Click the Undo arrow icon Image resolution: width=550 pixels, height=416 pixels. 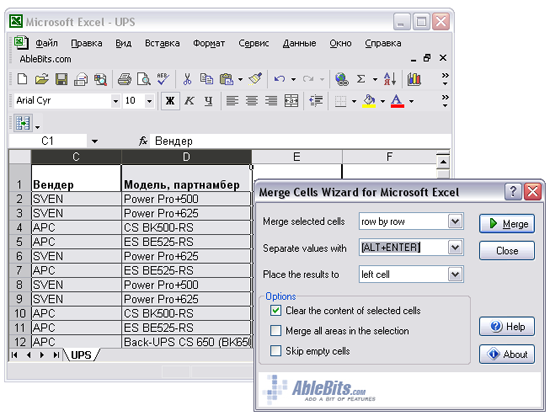(x=279, y=79)
